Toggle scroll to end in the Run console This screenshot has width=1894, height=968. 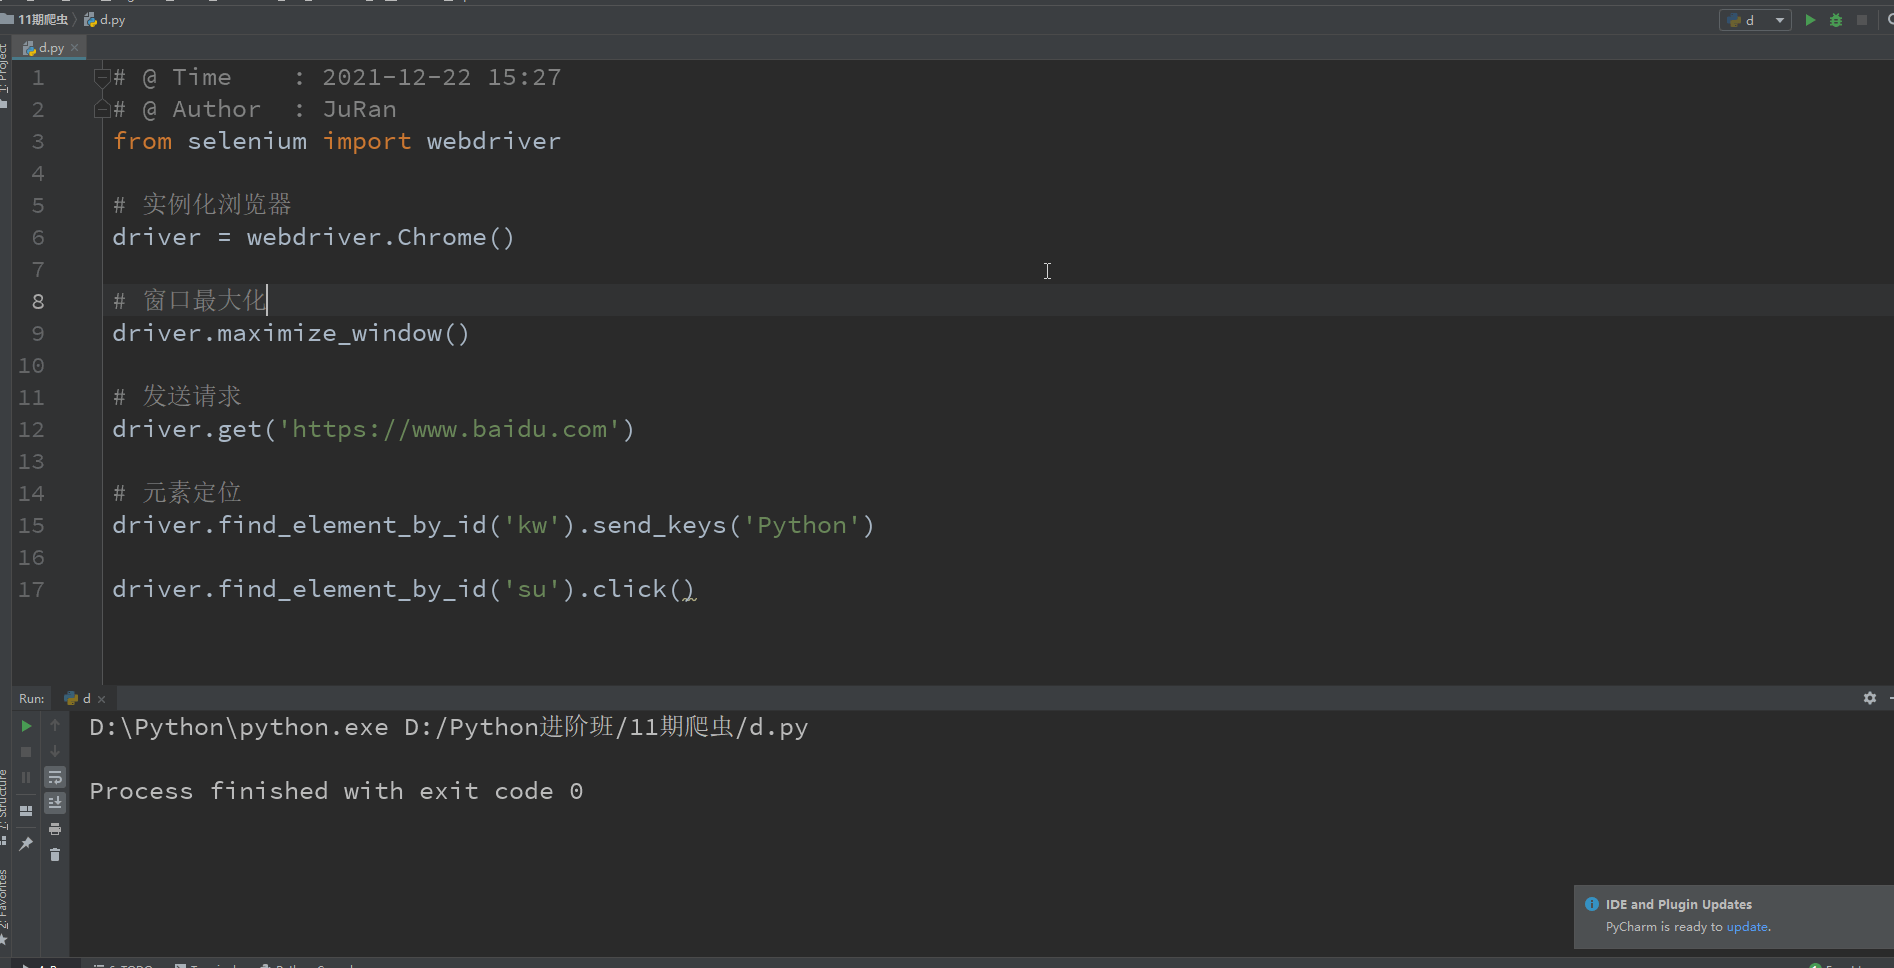pyautogui.click(x=55, y=803)
